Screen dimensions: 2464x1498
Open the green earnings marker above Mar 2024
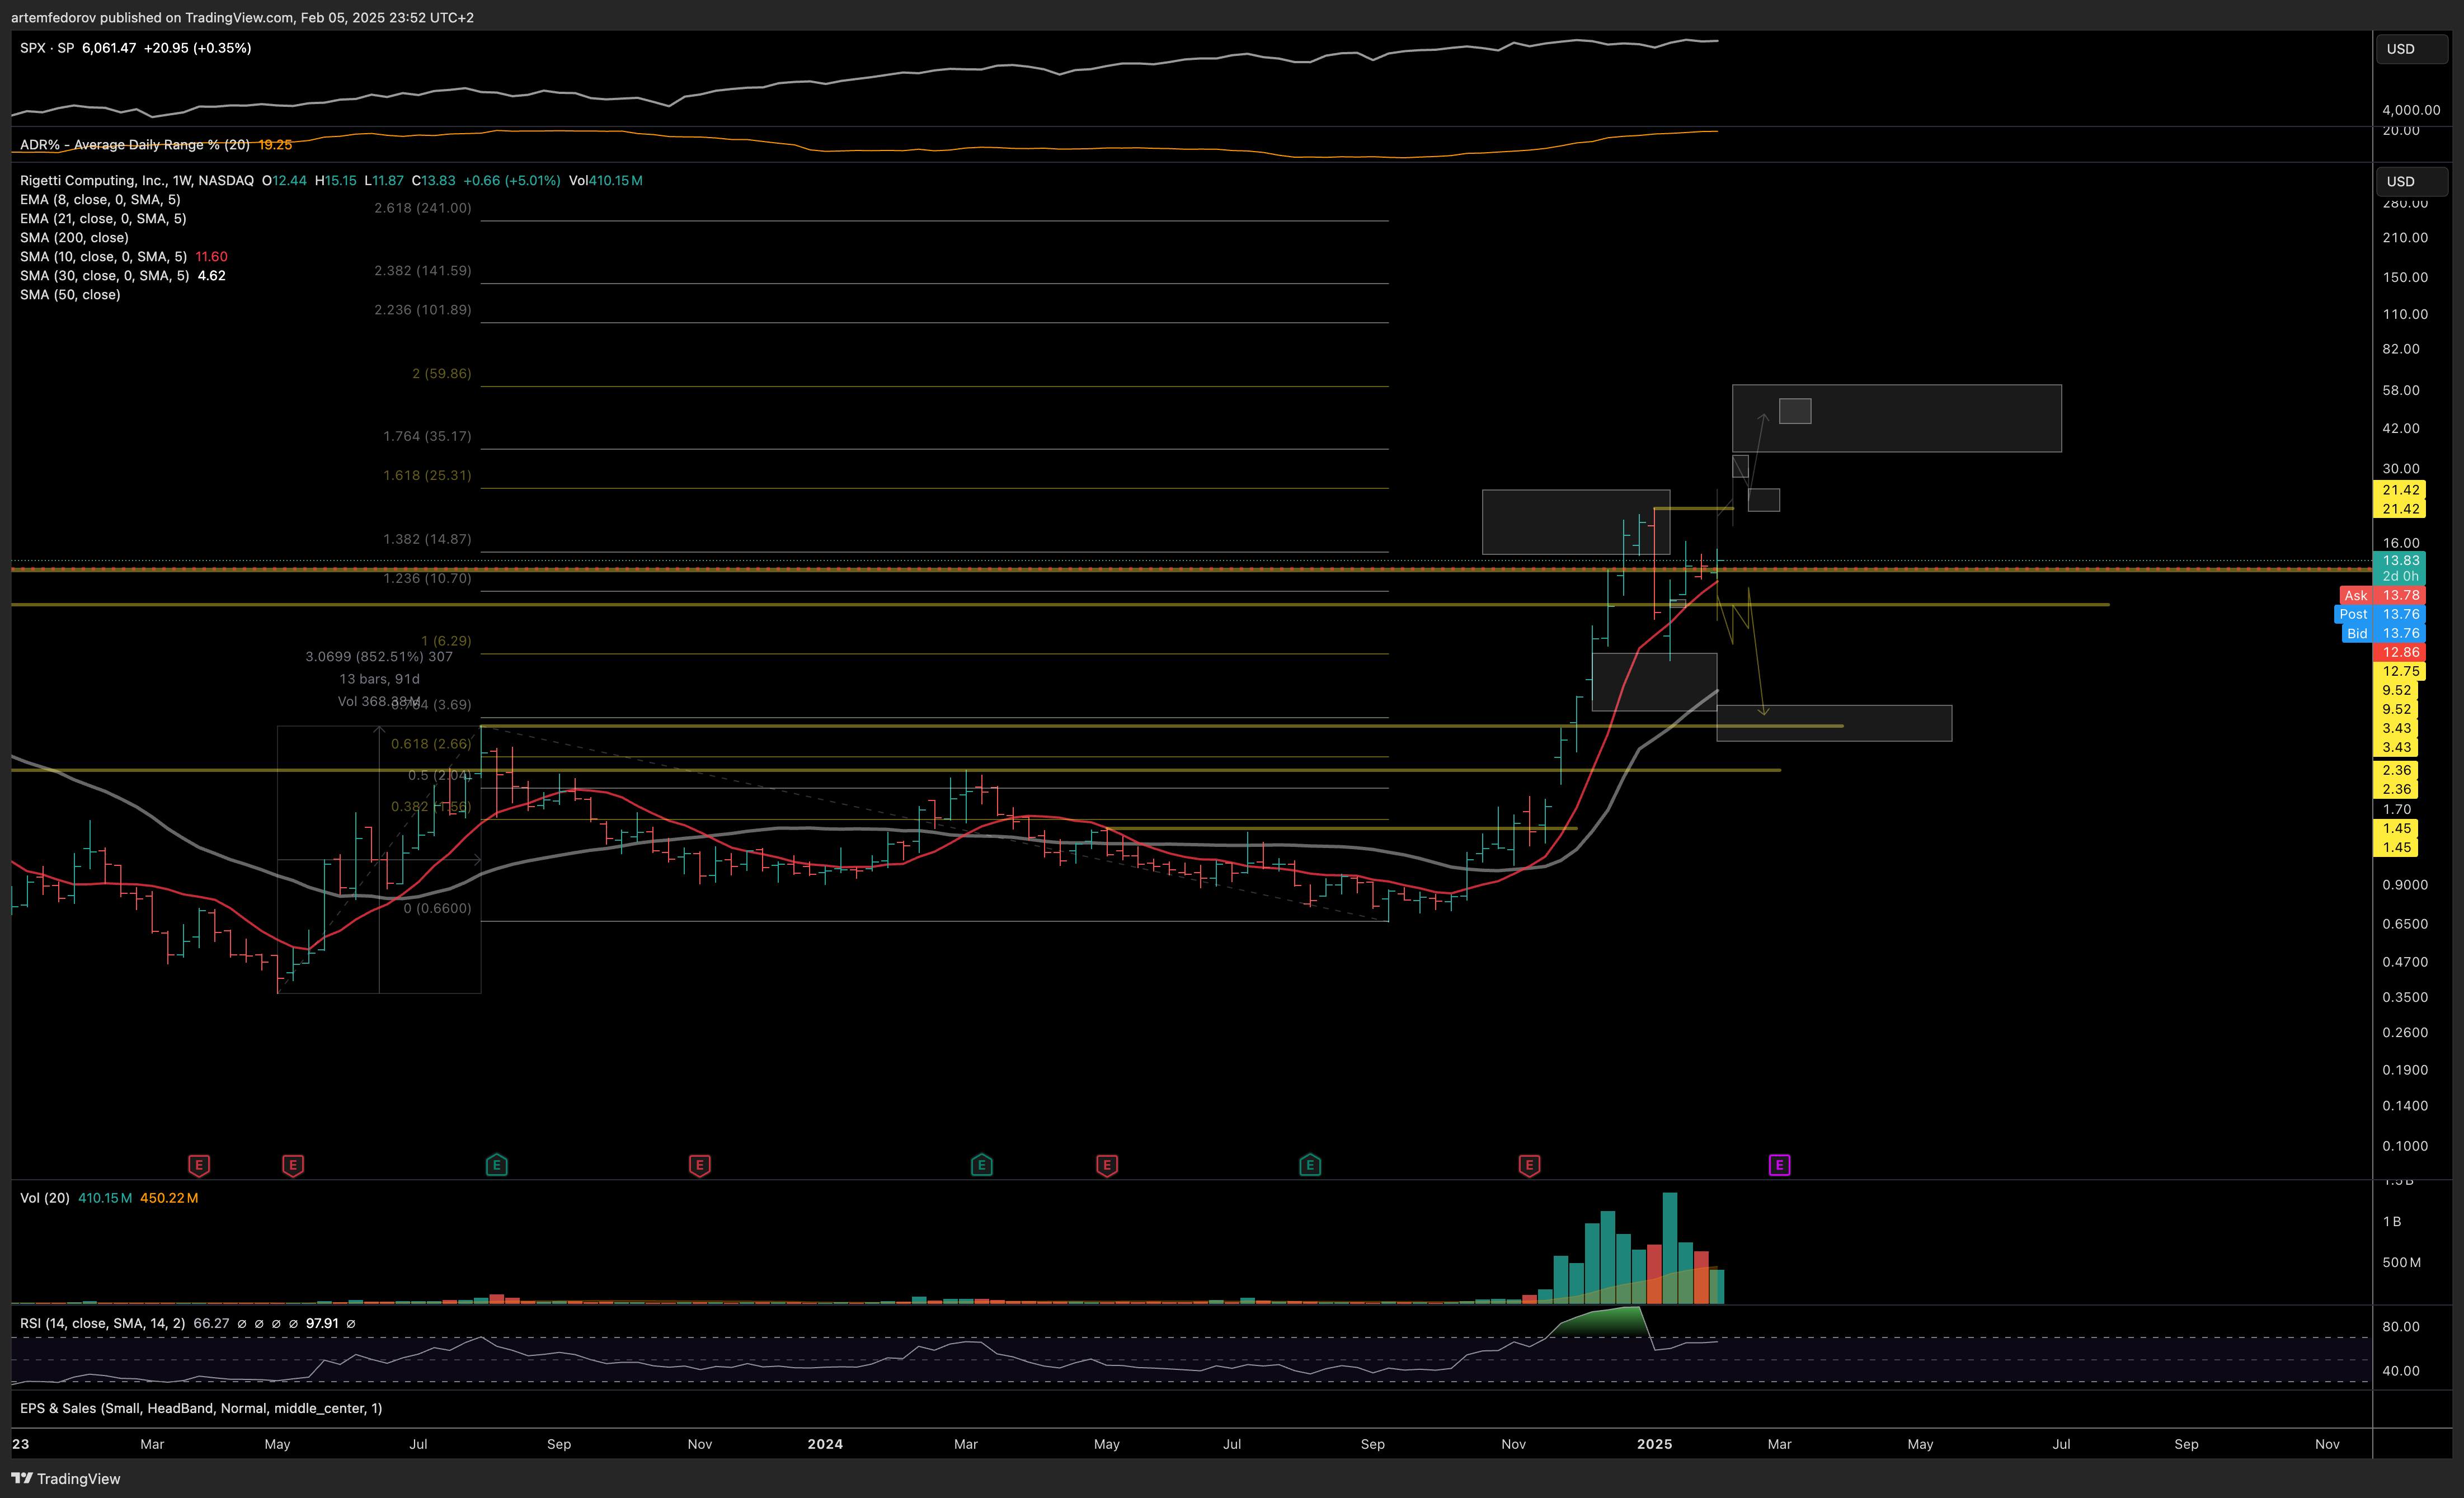[x=982, y=1164]
